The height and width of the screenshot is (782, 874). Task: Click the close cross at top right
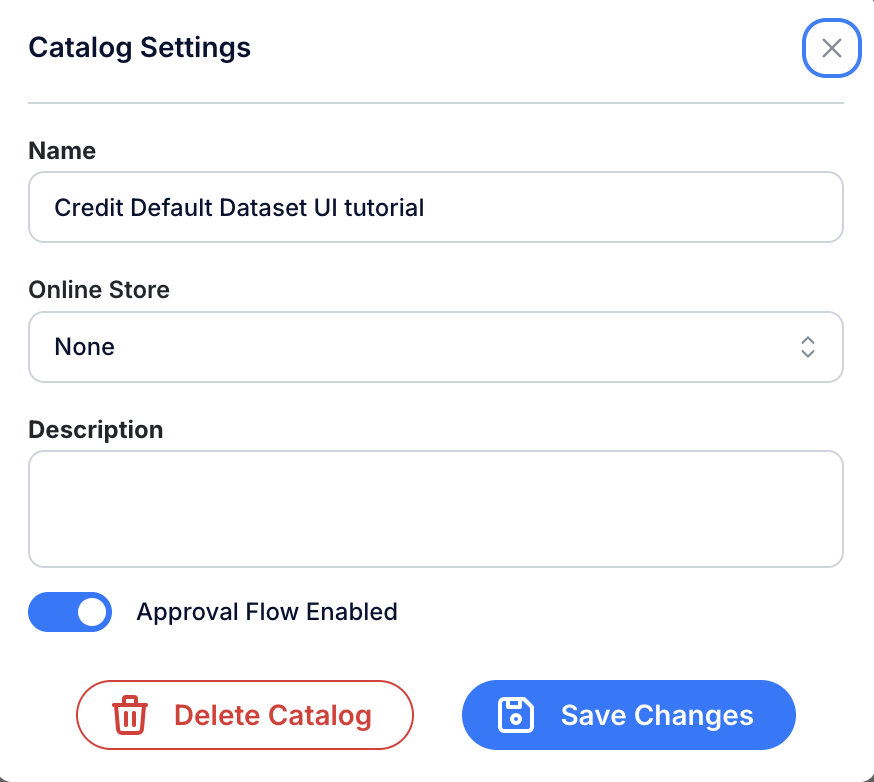(831, 48)
